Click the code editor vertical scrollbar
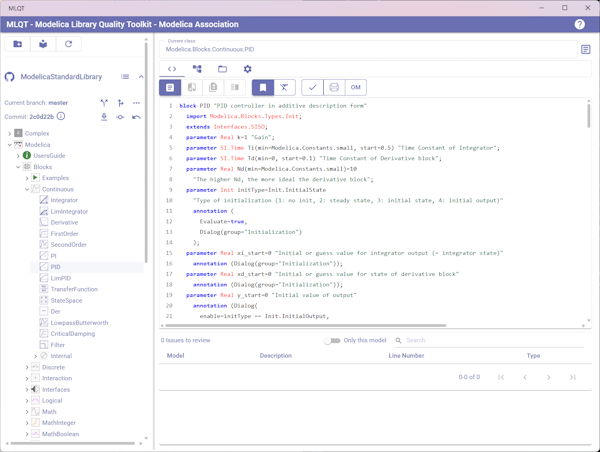 589,116
